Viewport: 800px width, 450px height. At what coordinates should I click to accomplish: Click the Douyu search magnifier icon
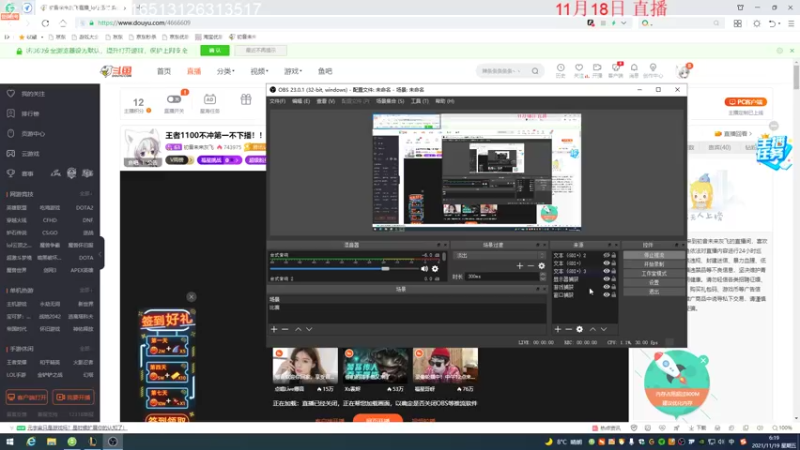click(x=535, y=71)
